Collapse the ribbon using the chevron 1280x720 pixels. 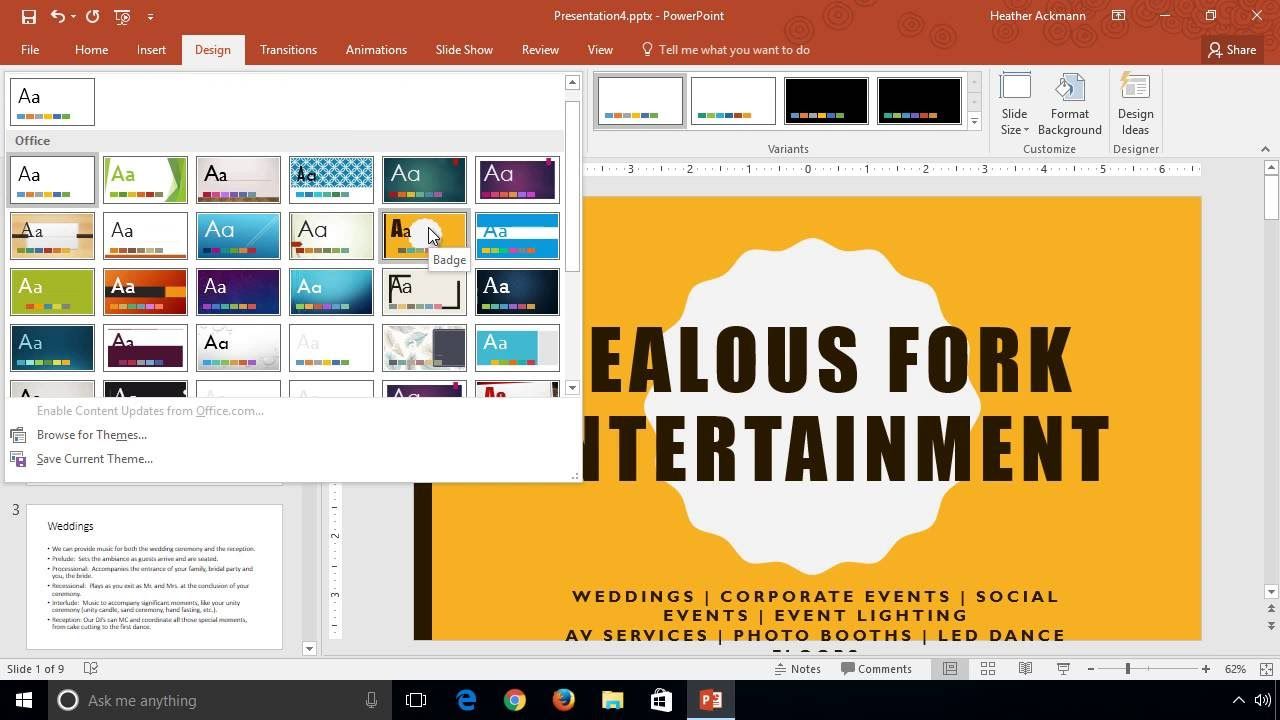click(1265, 149)
